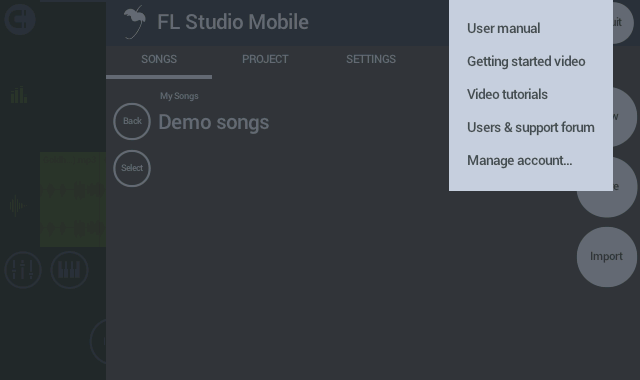Open the User manual menu entry
640x380 pixels.
(504, 28)
